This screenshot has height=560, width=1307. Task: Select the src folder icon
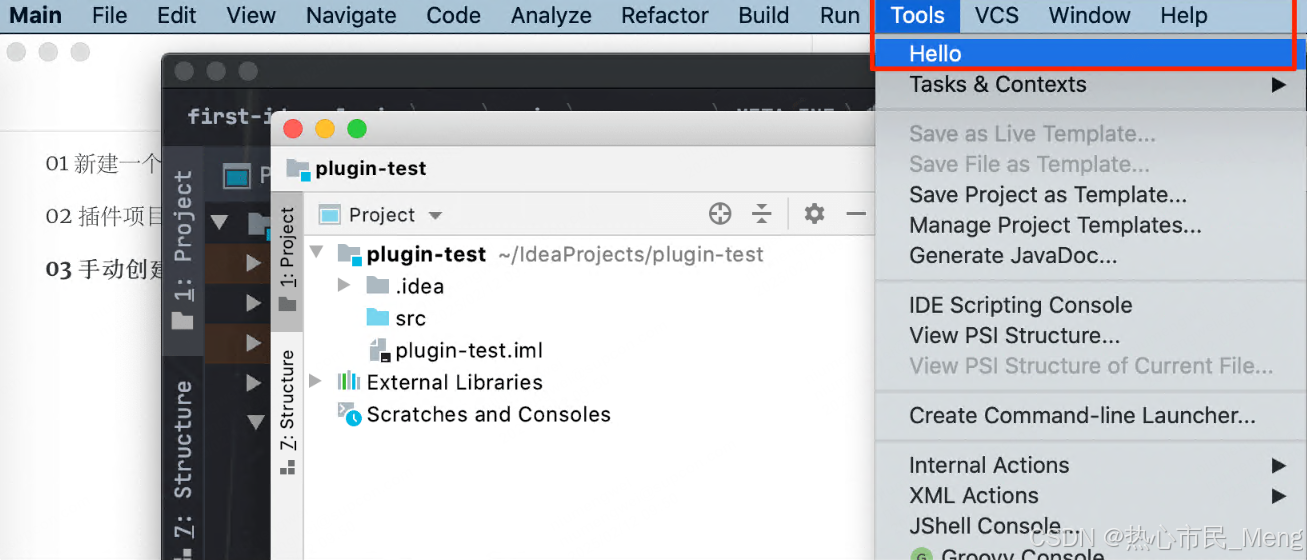click(x=377, y=318)
